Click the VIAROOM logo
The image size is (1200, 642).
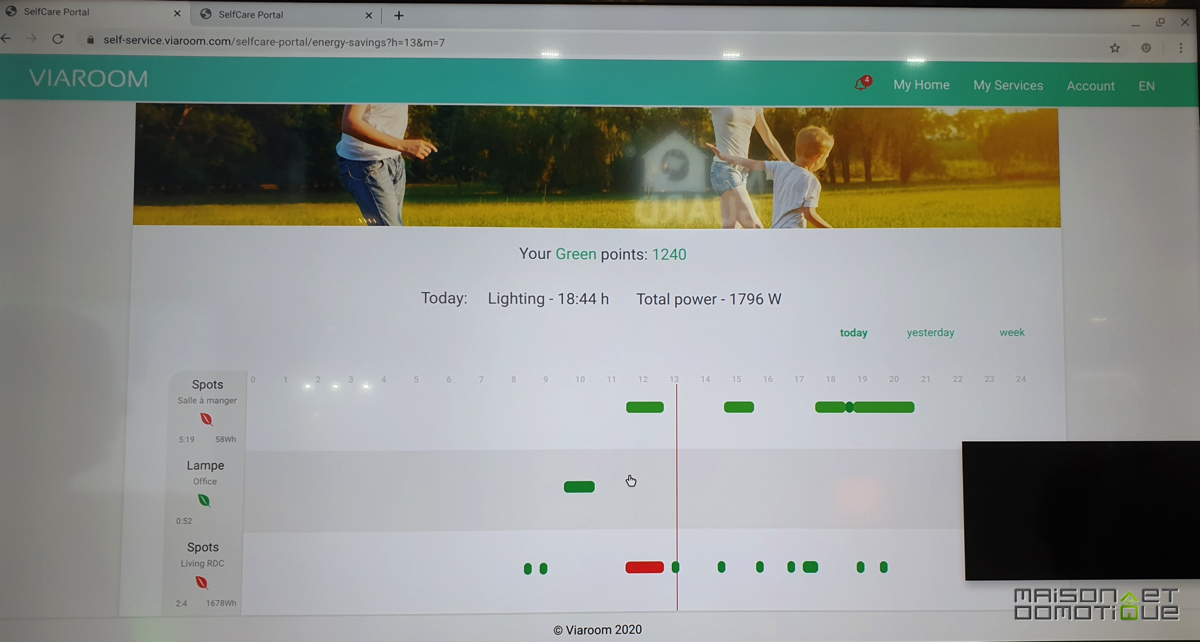(88, 79)
